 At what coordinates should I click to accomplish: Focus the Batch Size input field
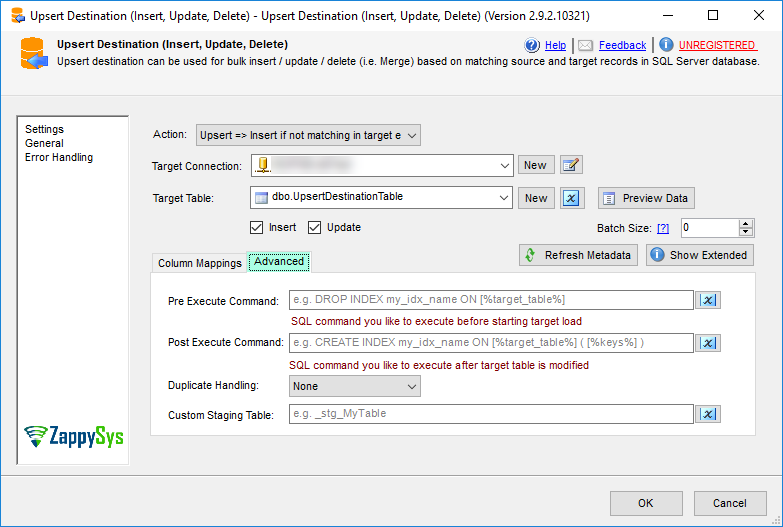coord(710,228)
